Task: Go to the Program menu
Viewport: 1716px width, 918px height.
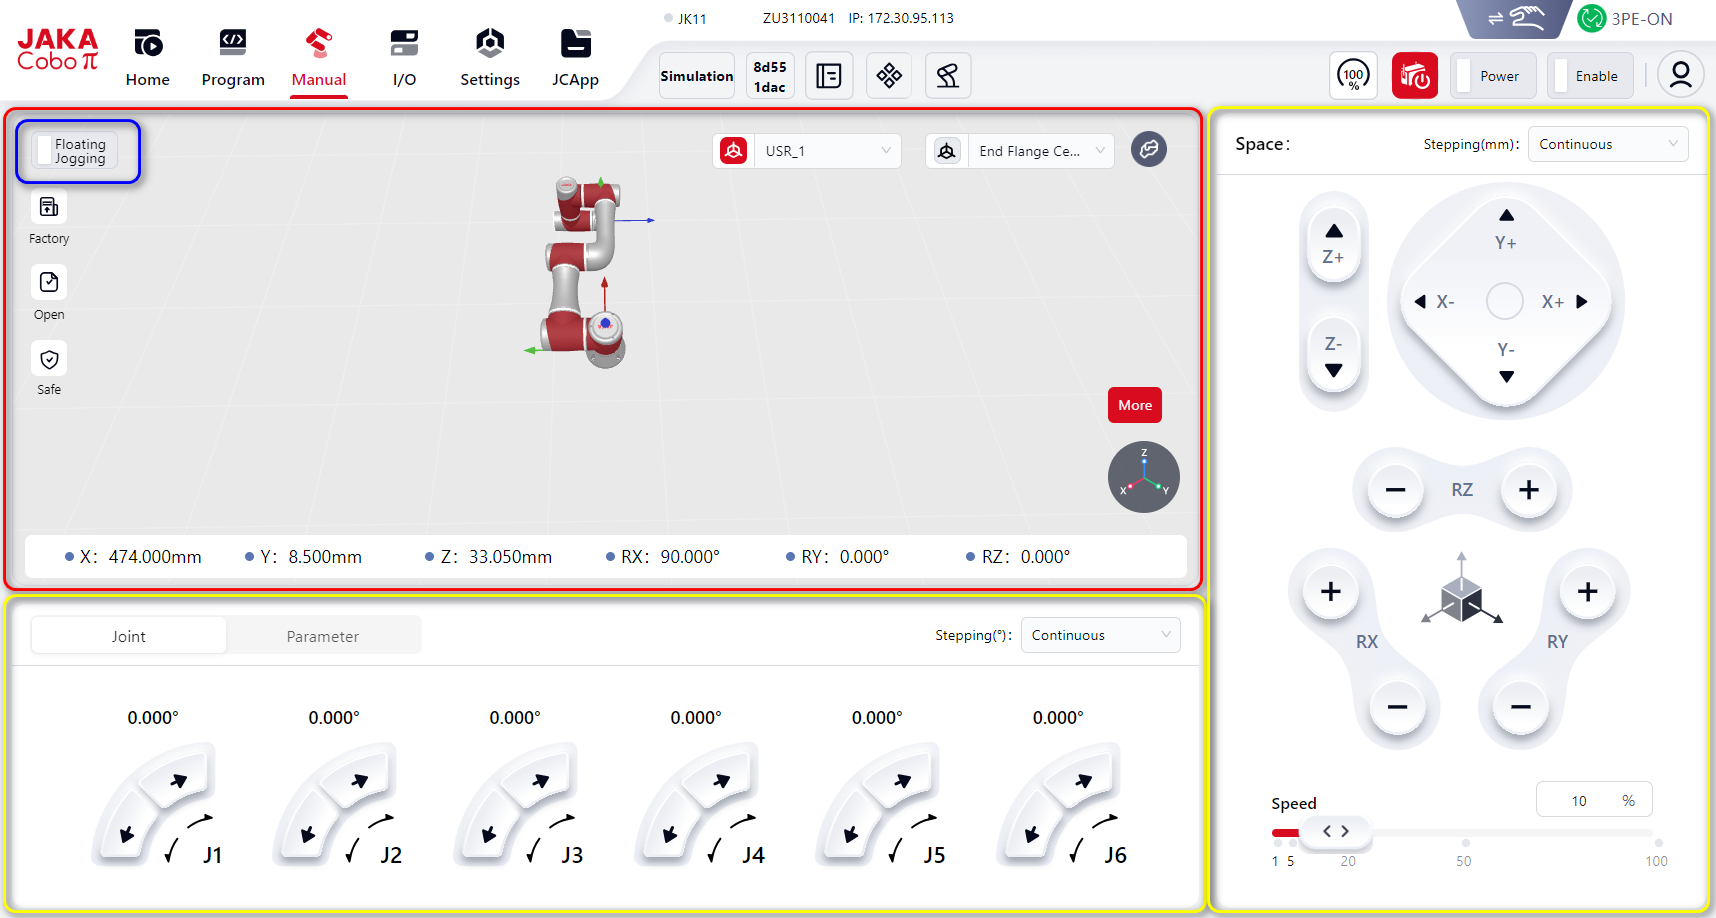Action: [x=233, y=58]
